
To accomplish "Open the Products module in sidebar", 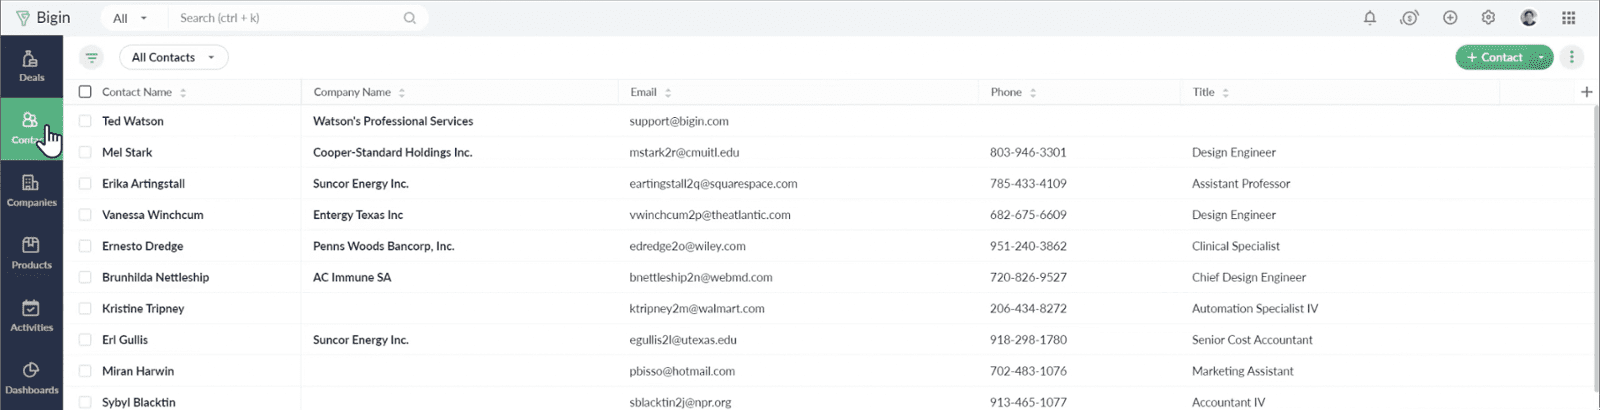I will [x=31, y=253].
